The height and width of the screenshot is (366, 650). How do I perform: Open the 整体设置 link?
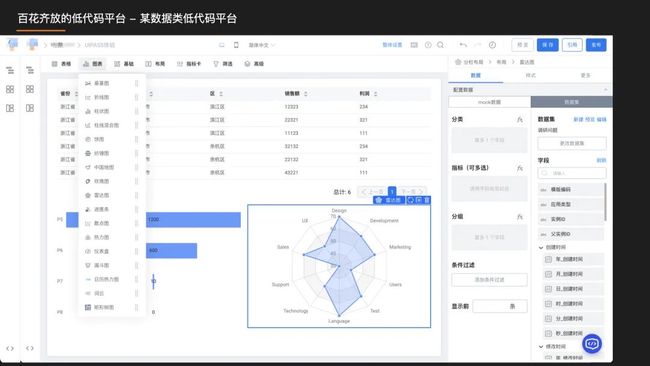(392, 45)
